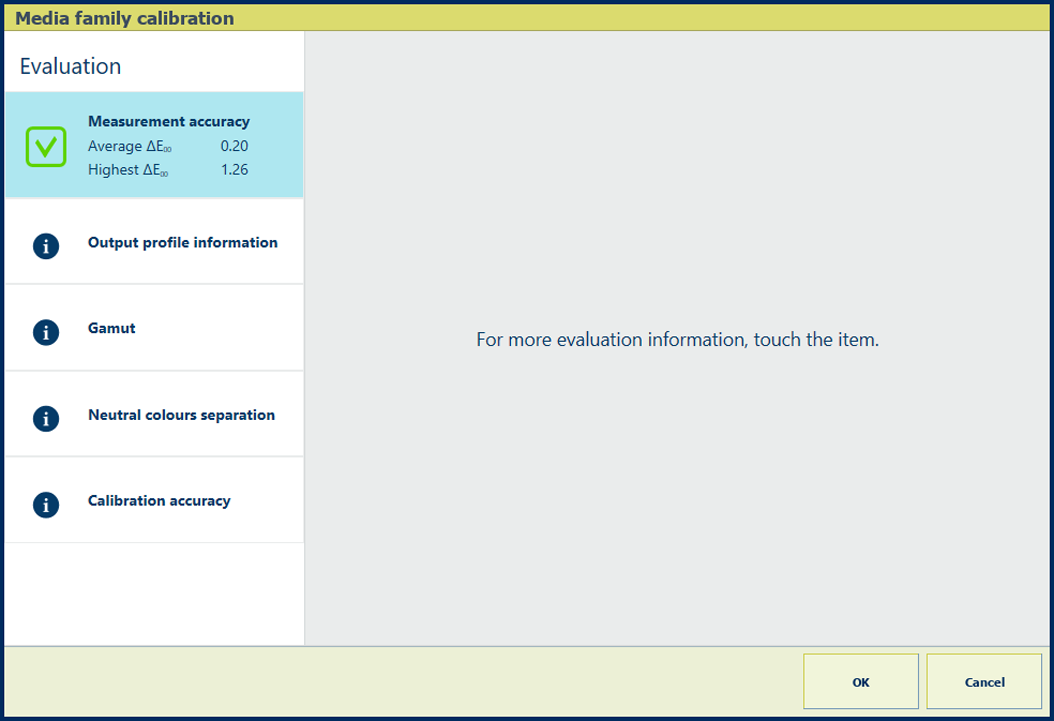View the Calibration accuracy evaluation
This screenshot has width=1054, height=721.
[159, 501]
